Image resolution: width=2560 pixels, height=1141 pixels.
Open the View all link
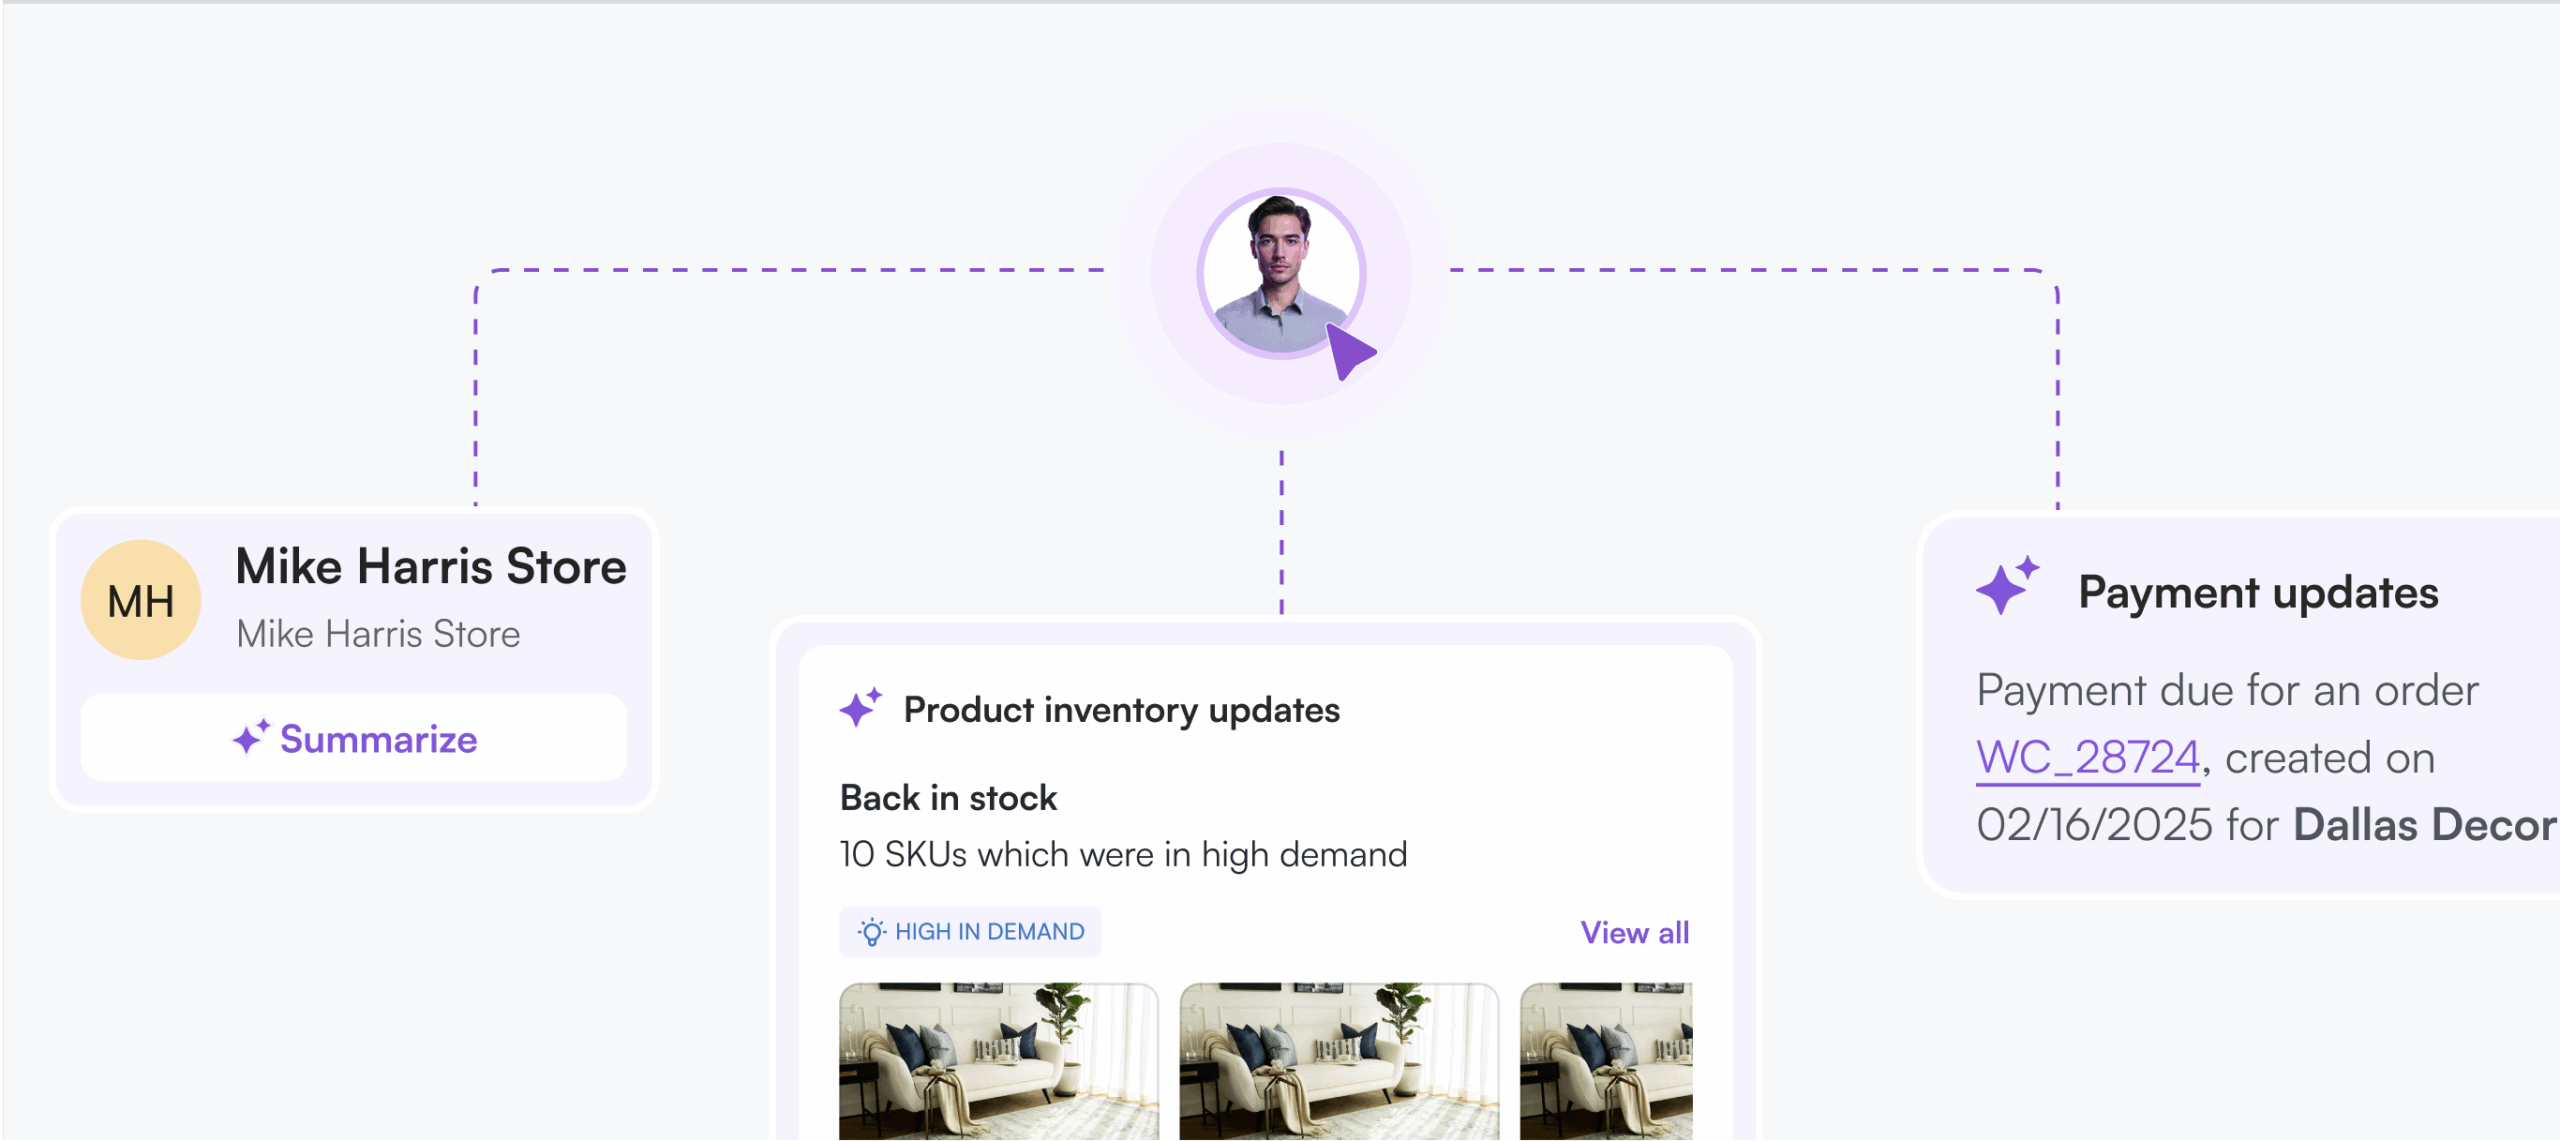(1634, 933)
